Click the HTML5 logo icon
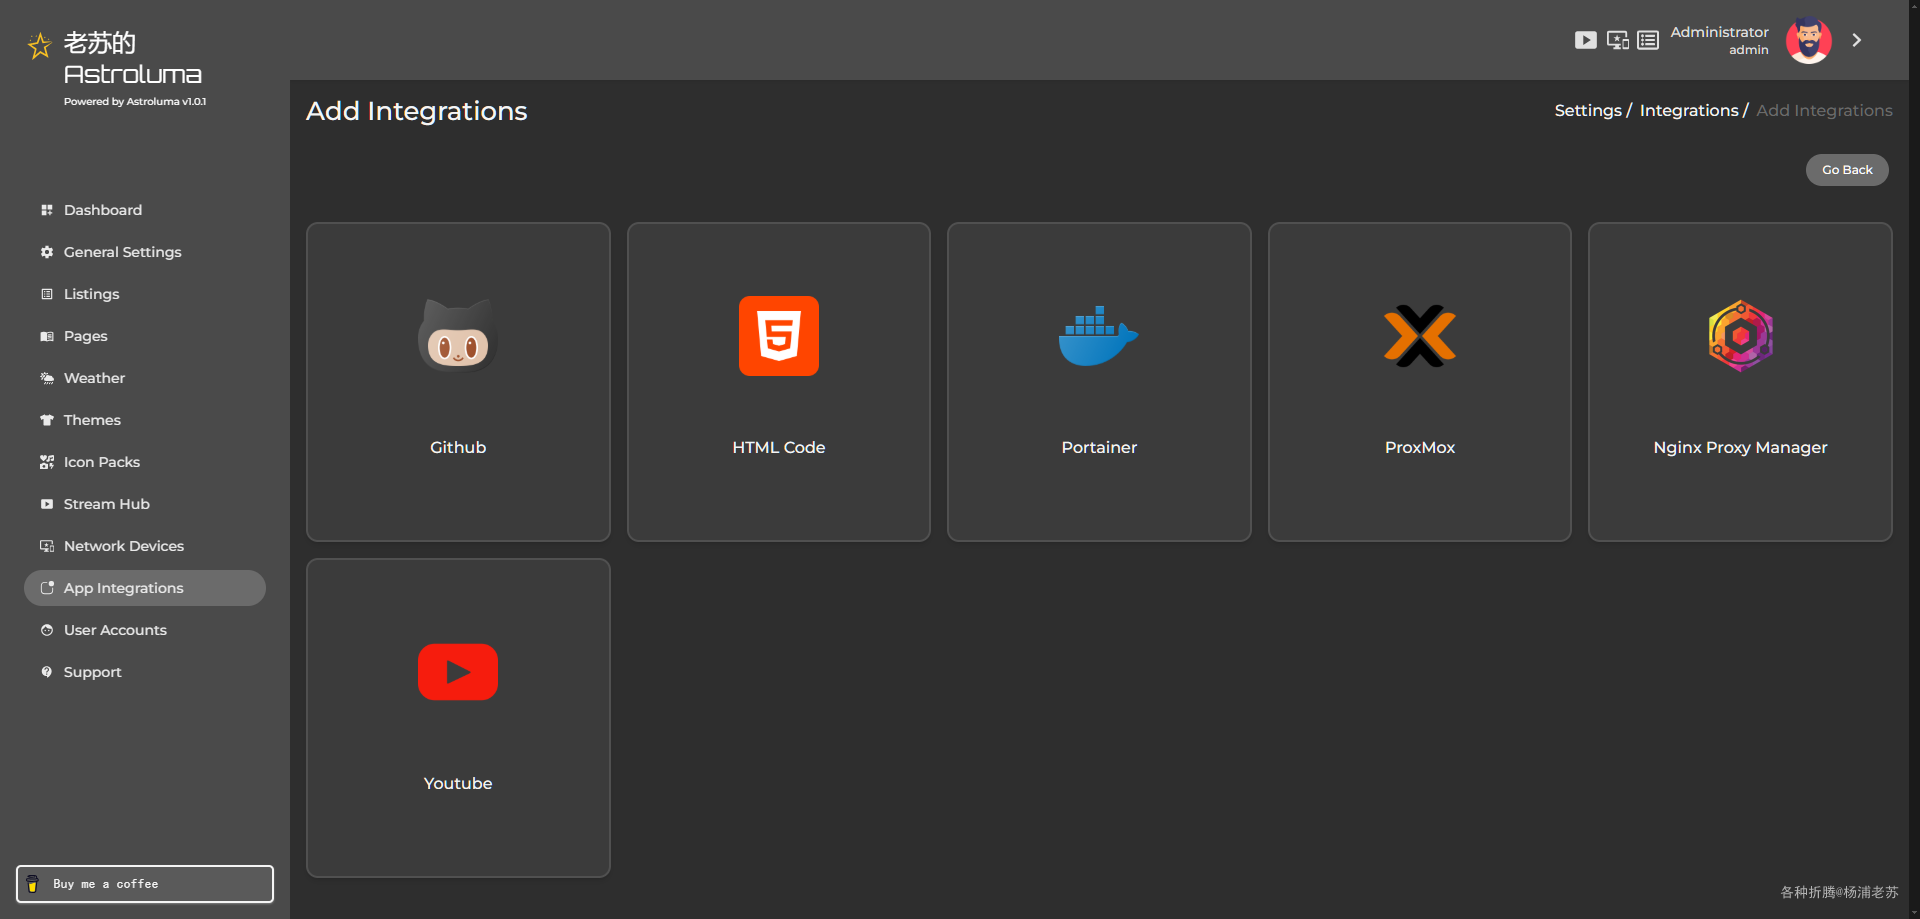Screen dimensions: 1920x919 coord(779,336)
